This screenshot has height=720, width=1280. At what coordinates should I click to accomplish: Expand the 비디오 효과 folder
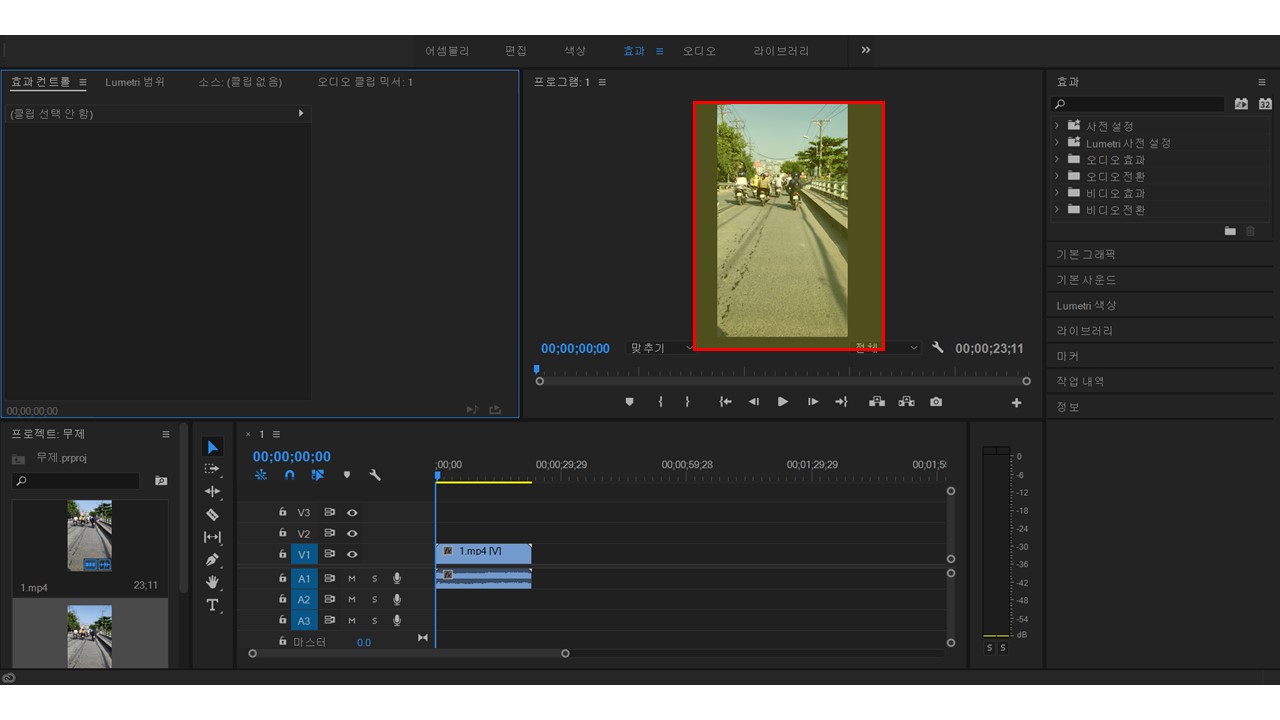coord(1057,193)
